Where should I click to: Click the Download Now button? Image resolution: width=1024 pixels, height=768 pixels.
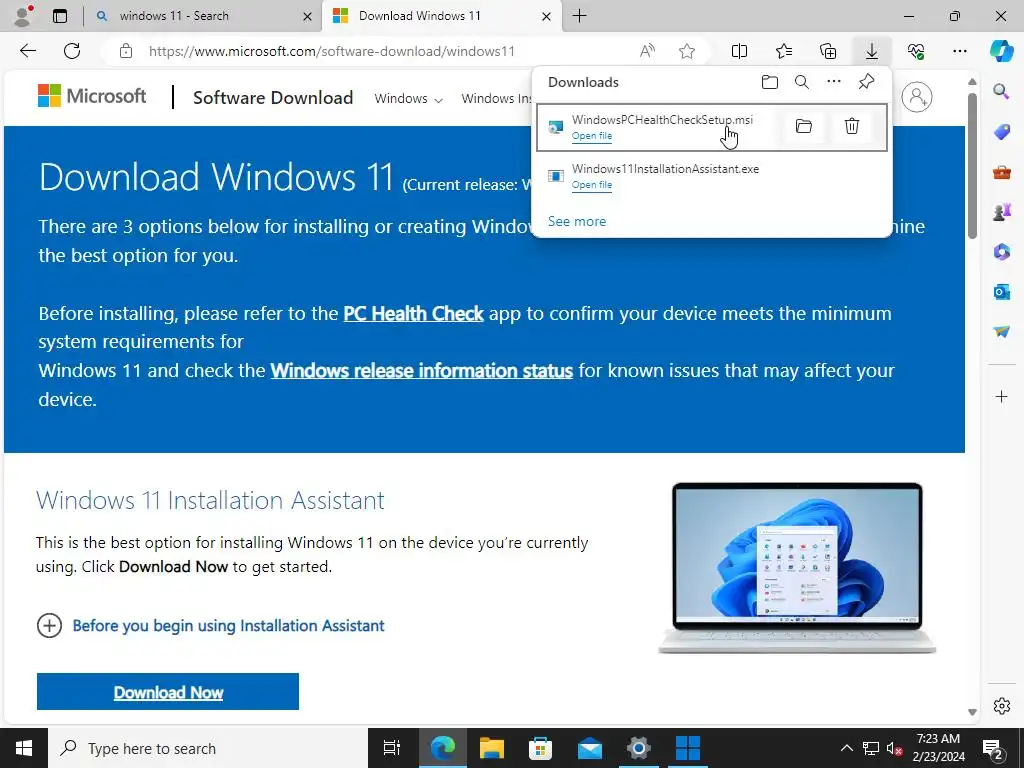coord(168,692)
